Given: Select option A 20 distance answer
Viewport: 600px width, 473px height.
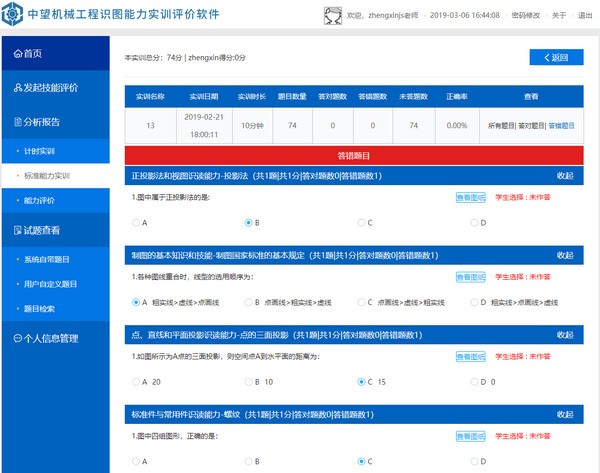Looking at the screenshot, I should click(136, 382).
